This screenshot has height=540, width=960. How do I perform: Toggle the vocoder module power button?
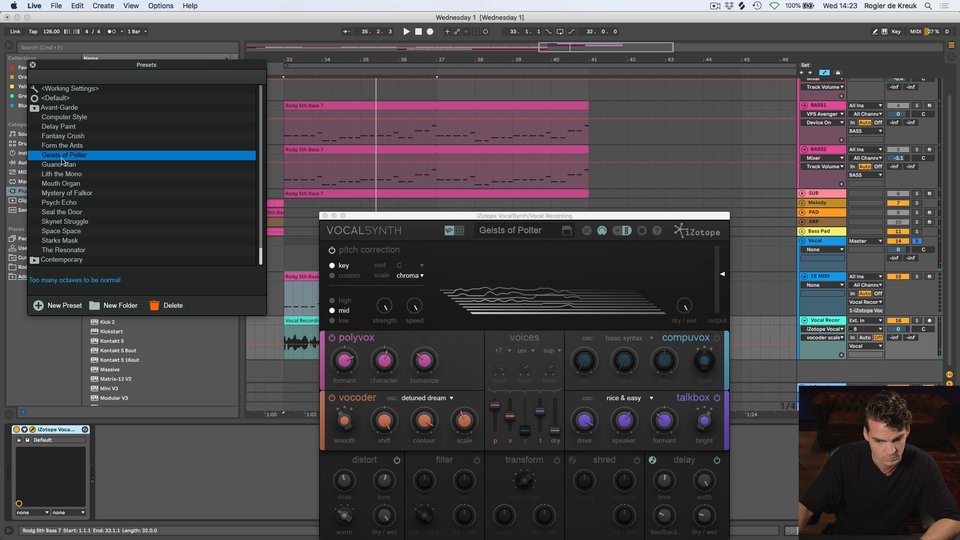[332, 397]
